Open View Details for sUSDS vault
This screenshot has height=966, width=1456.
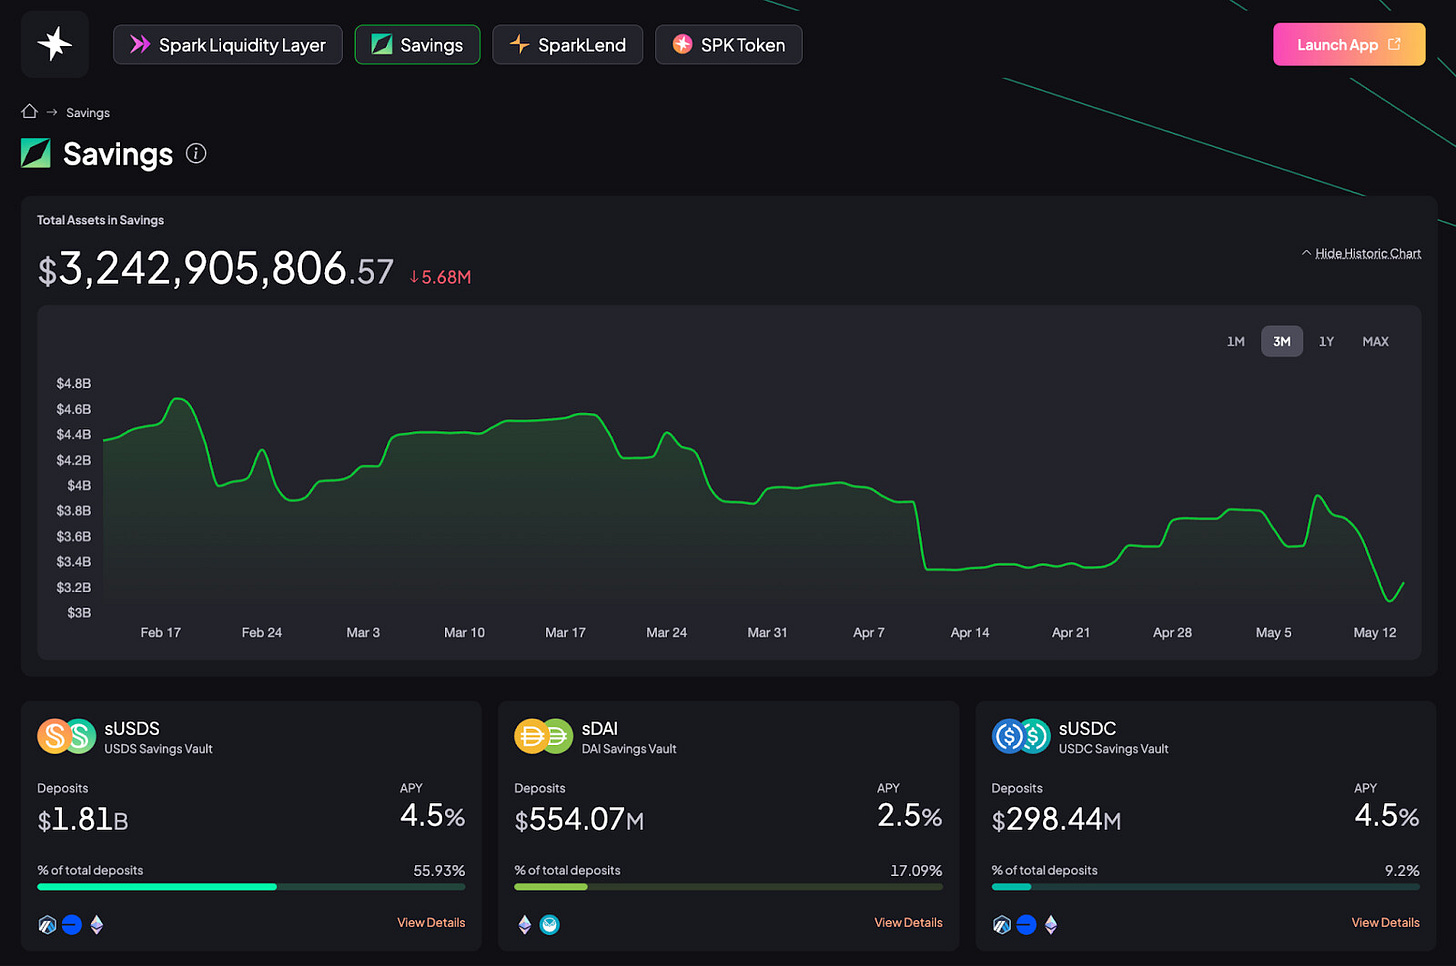pyautogui.click(x=431, y=923)
